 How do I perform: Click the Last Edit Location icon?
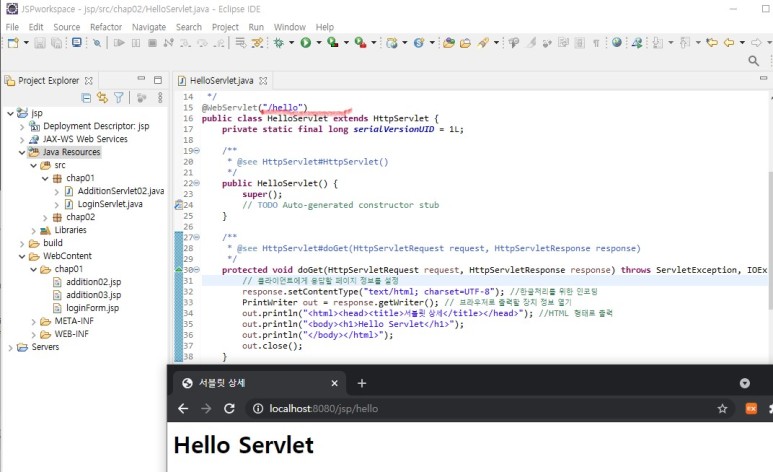(x=711, y=43)
